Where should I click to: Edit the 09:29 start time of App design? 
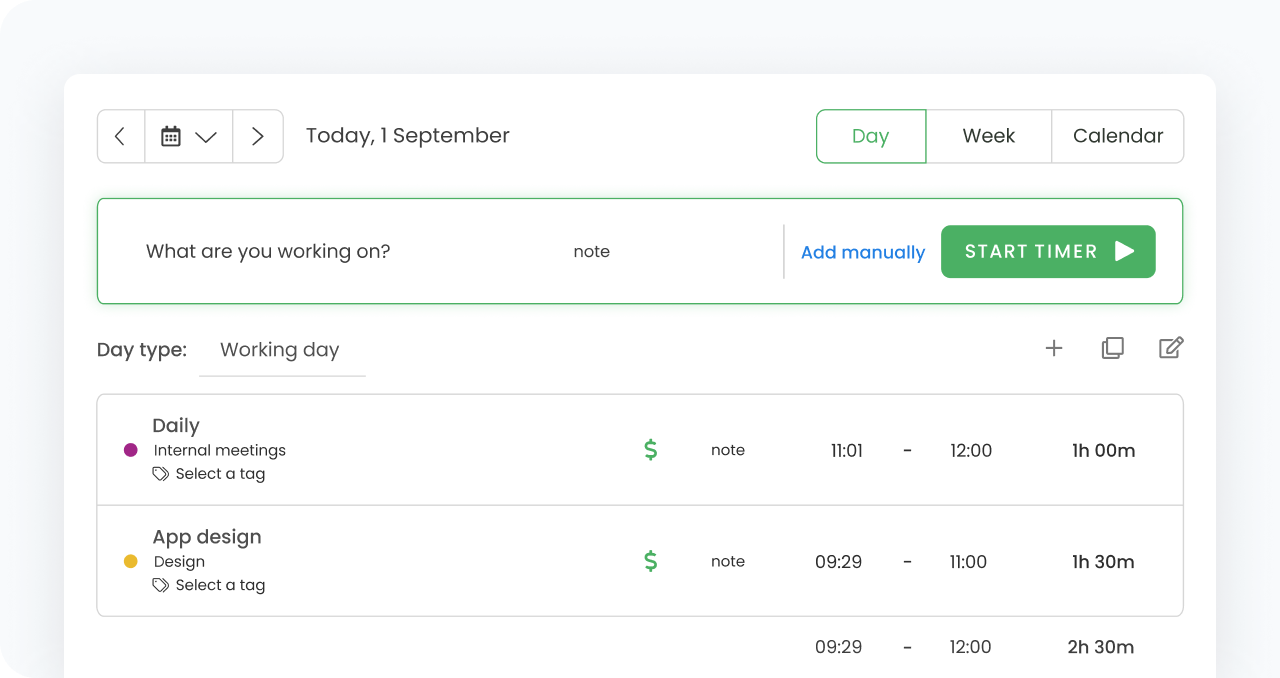pyautogui.click(x=839, y=562)
